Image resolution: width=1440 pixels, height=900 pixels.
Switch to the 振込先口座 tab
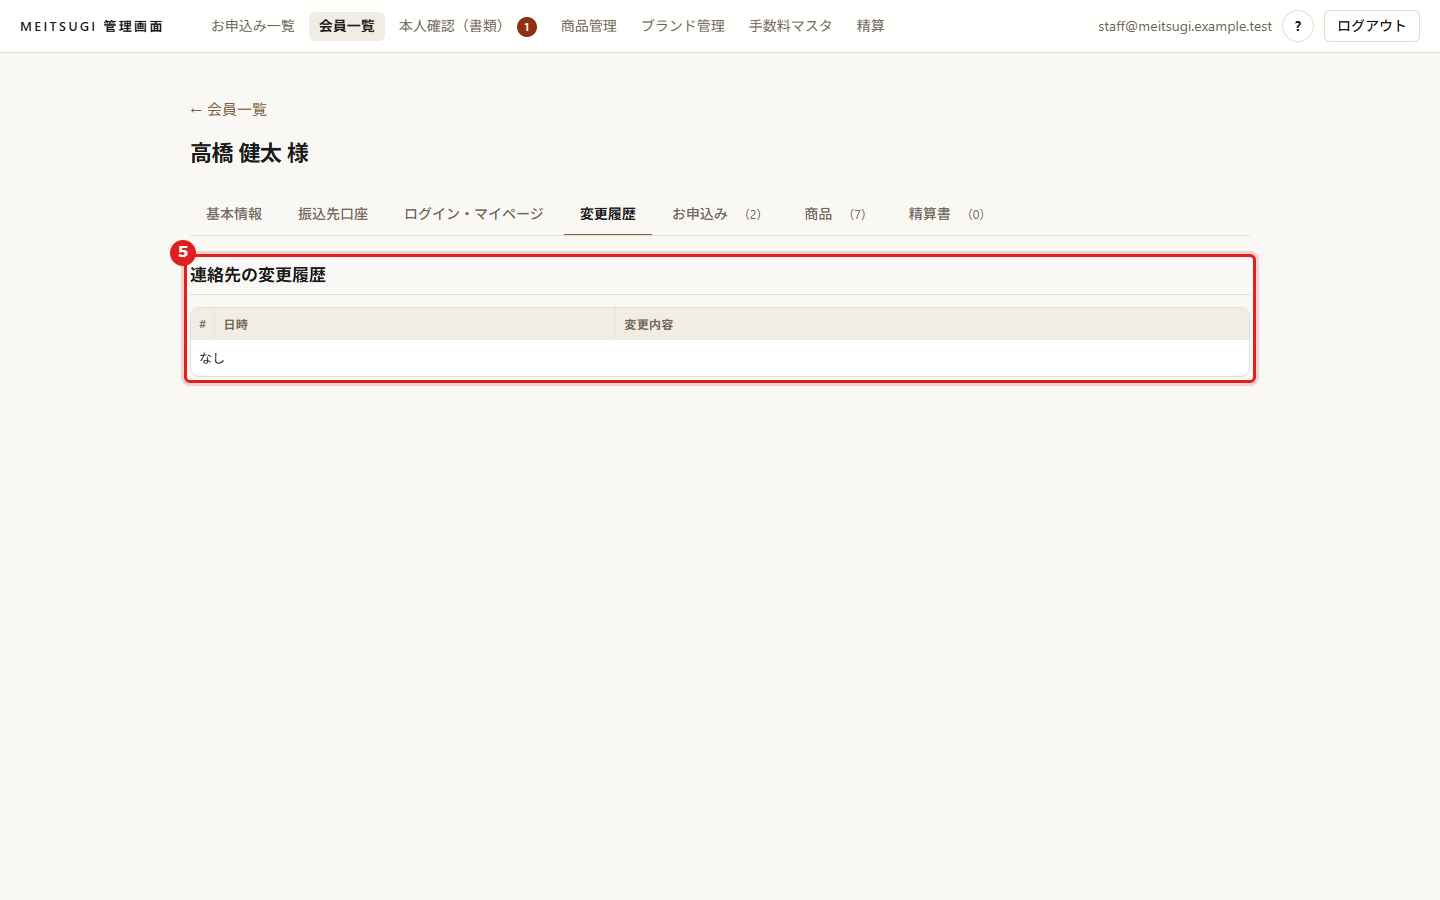pos(333,214)
